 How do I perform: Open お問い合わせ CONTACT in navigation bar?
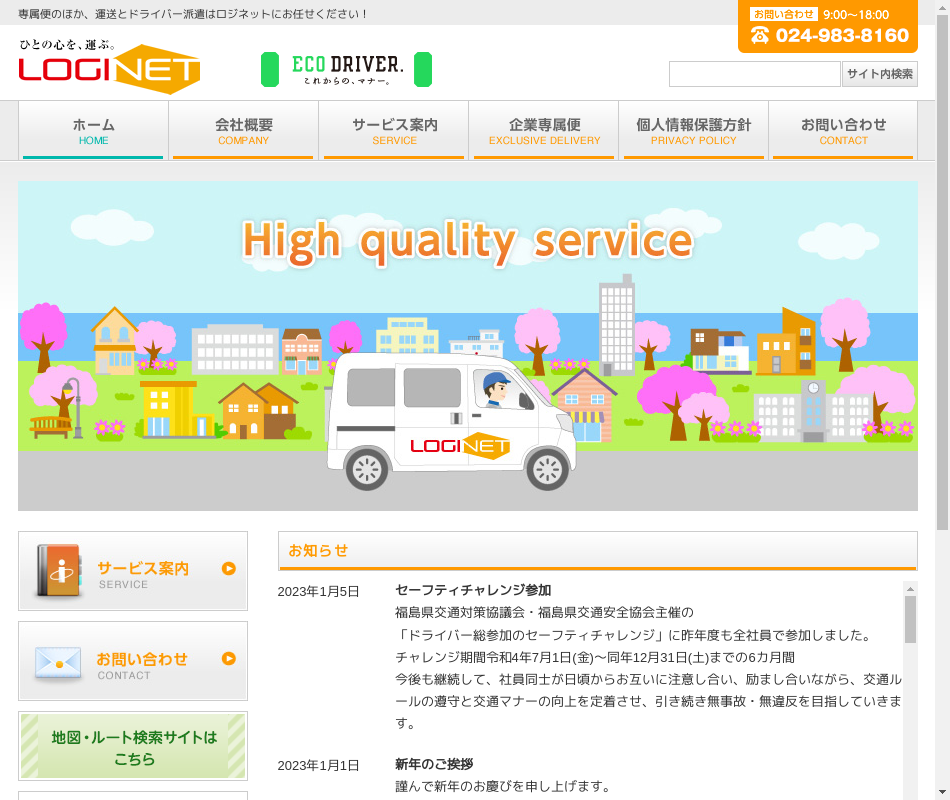tap(843, 131)
